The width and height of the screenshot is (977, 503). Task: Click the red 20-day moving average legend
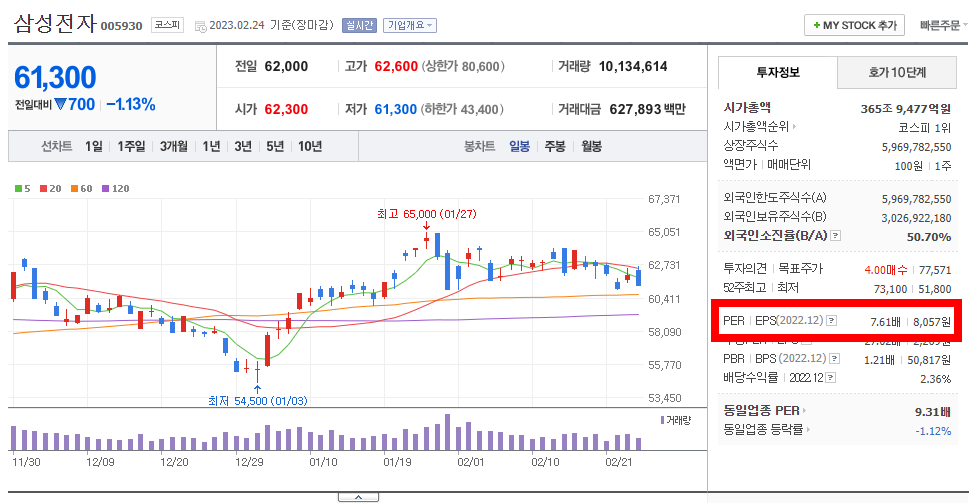[x=50, y=188]
